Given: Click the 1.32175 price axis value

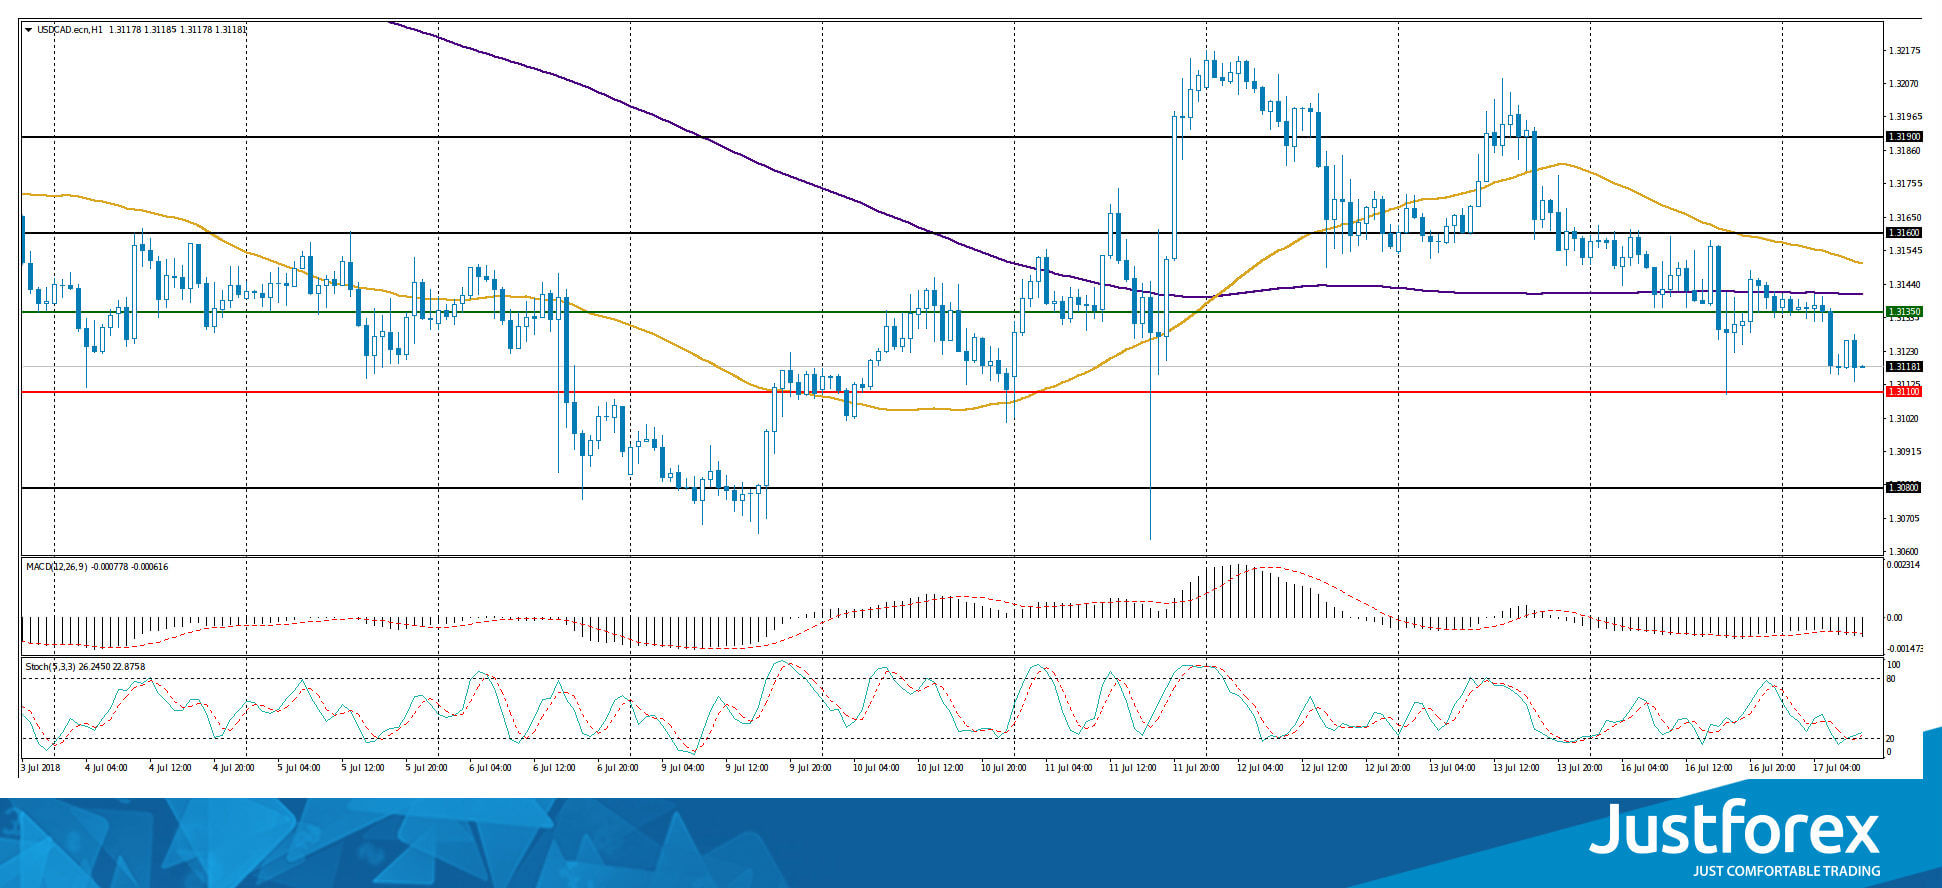Looking at the screenshot, I should click(1905, 51).
